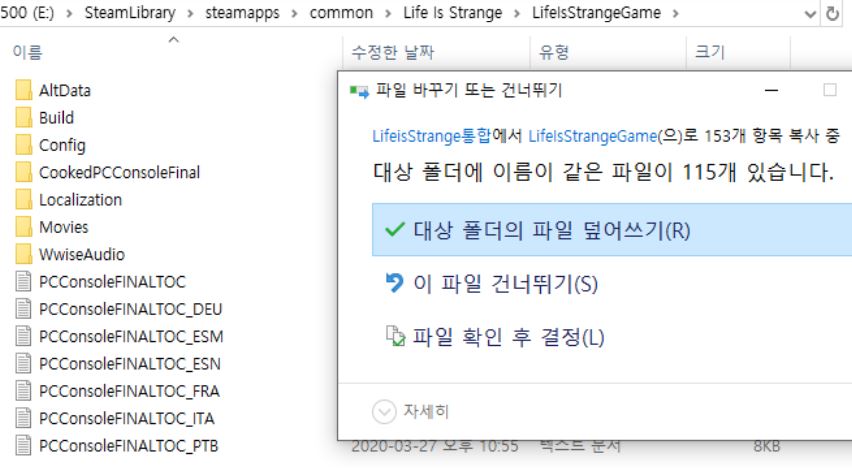Select the PCConsoleFINALTOC_ESM file icon
The width and height of the screenshot is (852, 468).
pyautogui.click(x=23, y=336)
